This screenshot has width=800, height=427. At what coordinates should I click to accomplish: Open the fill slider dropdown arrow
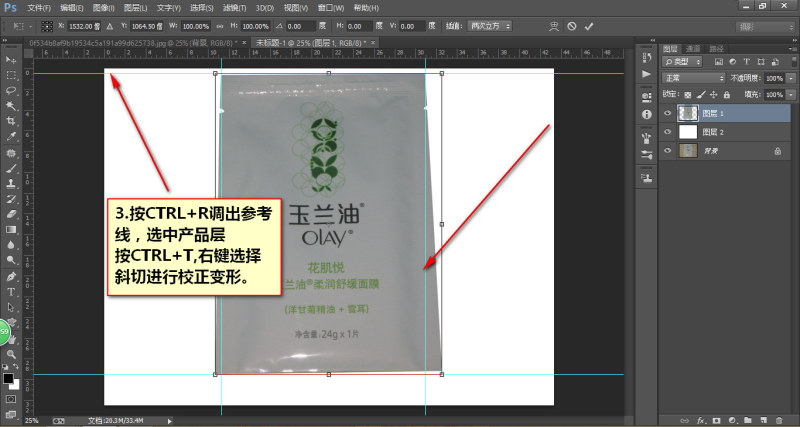[791, 95]
